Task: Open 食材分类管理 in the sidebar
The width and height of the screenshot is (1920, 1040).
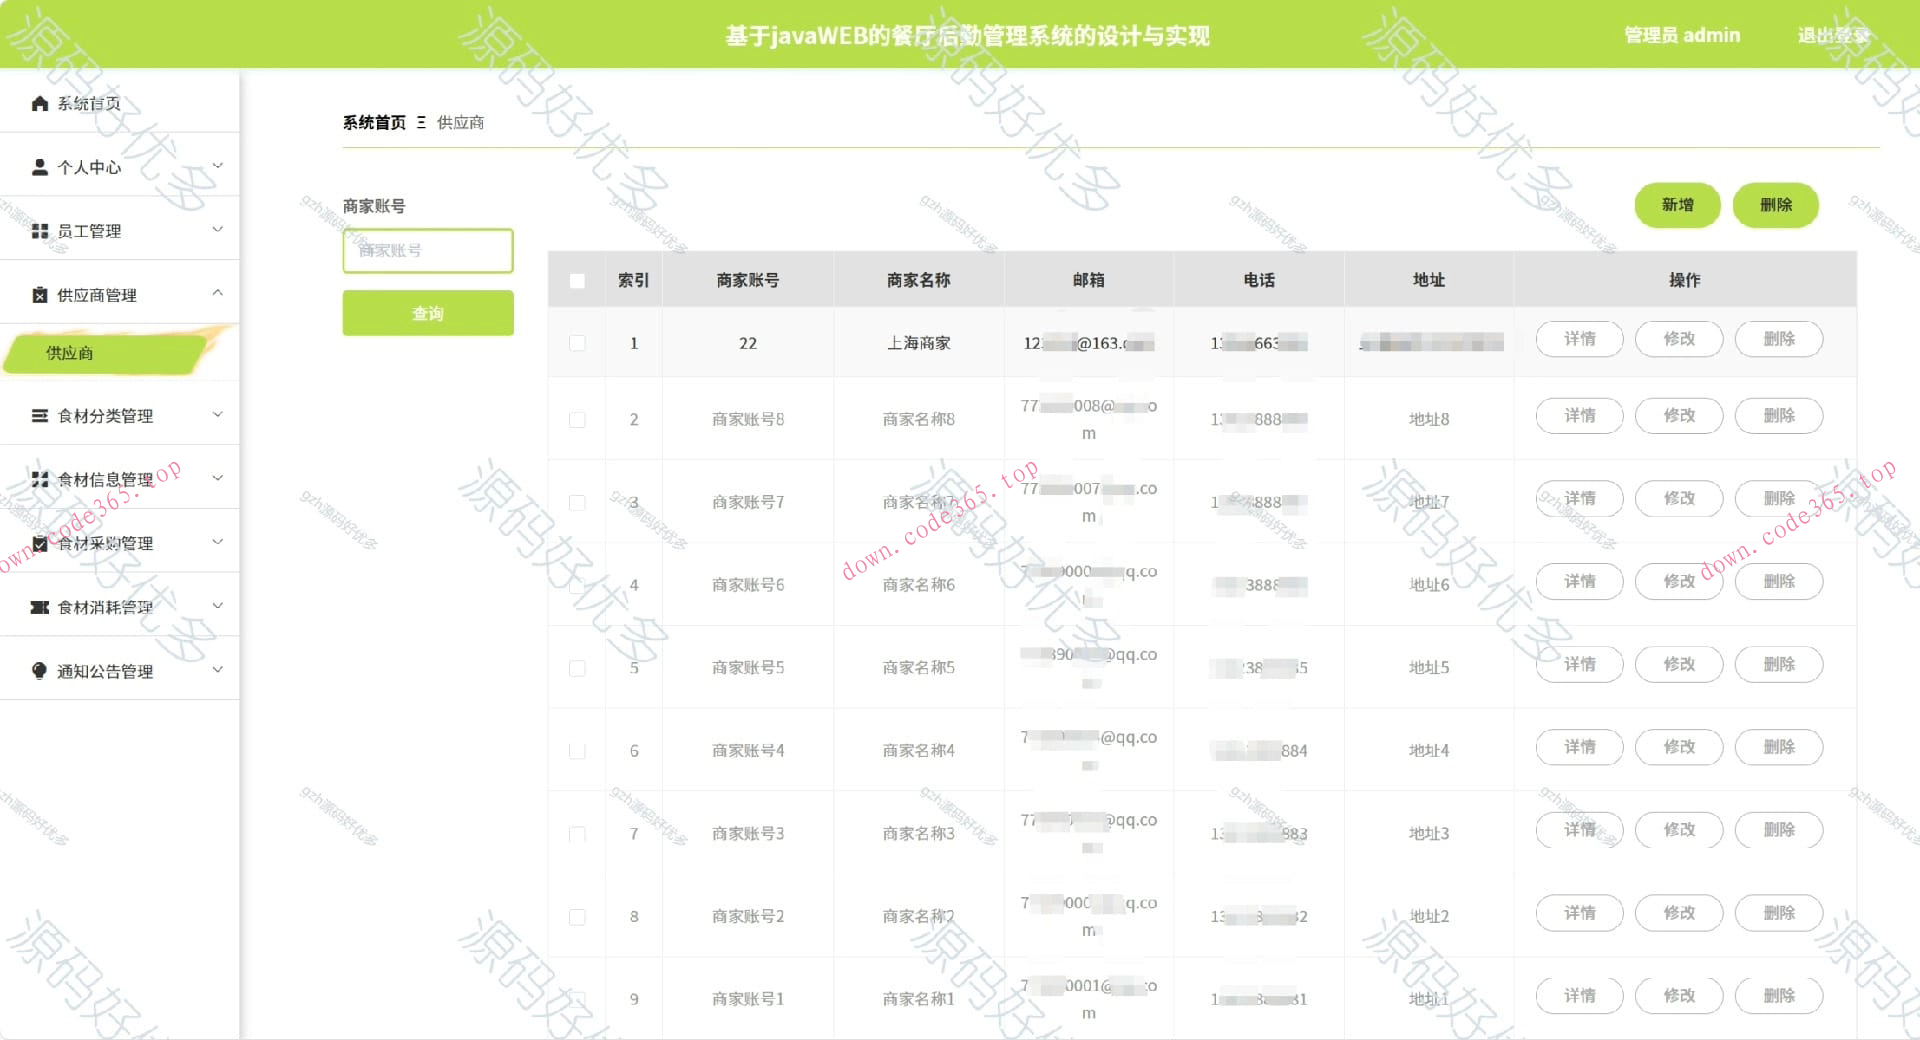Action: (120, 415)
